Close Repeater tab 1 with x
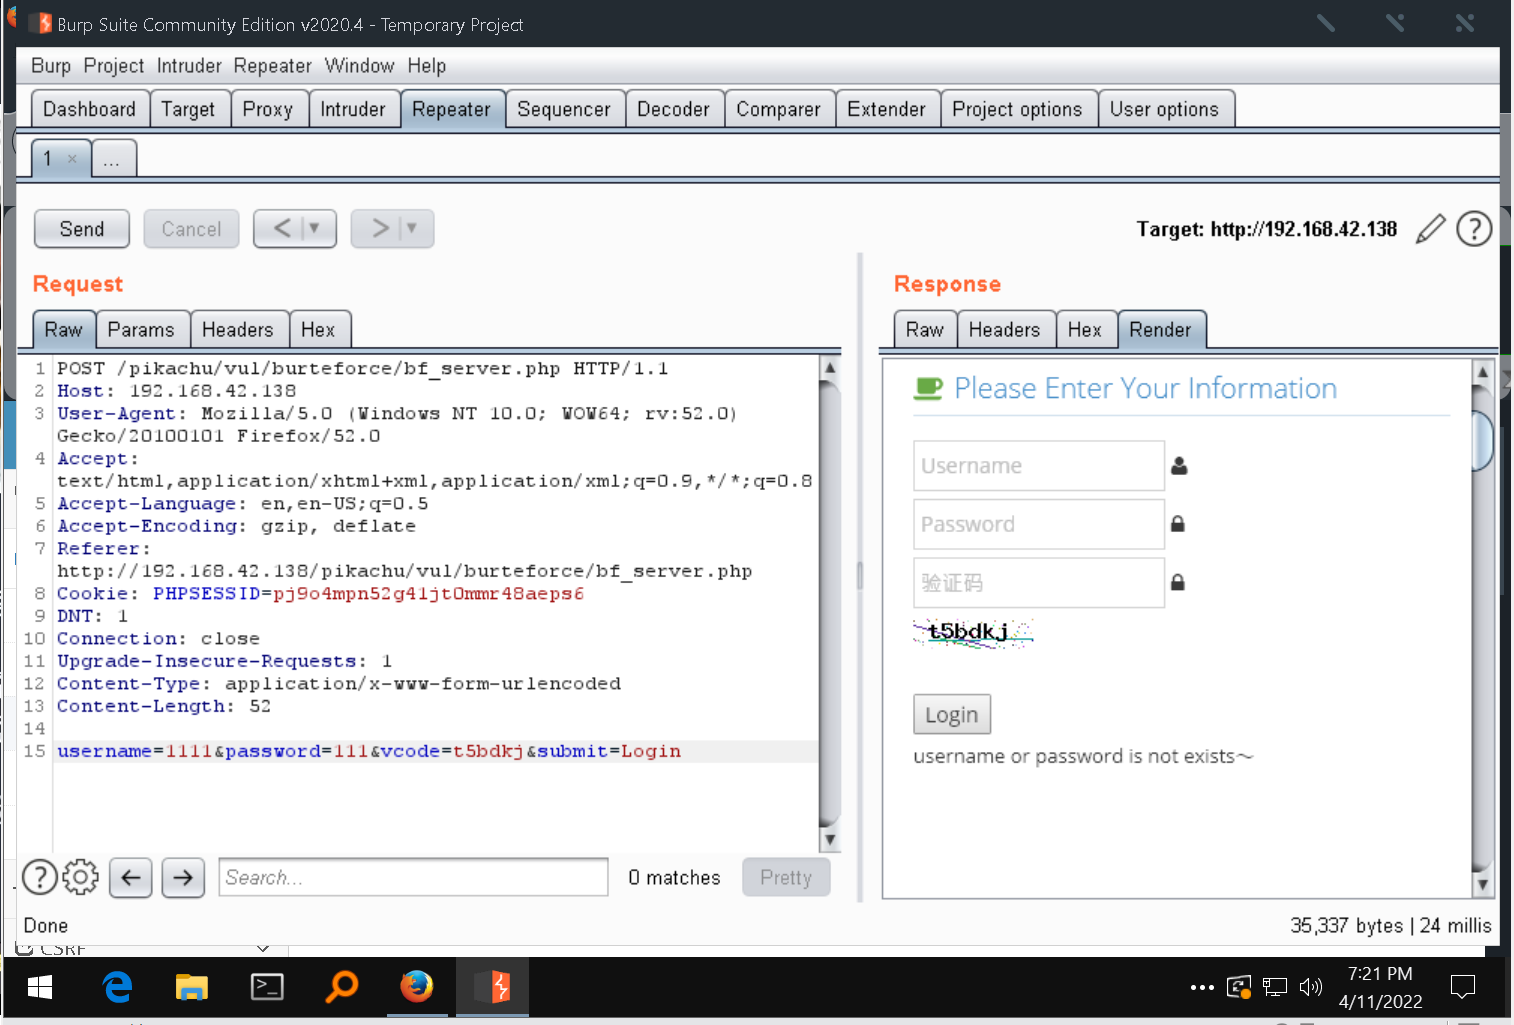1514x1025 pixels. (x=72, y=159)
